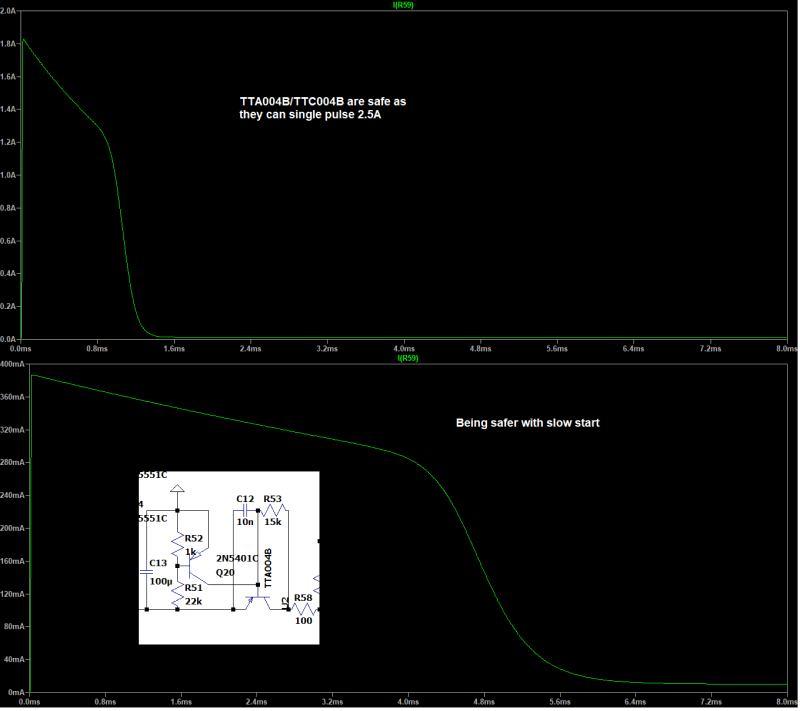Click the 15k value of R53

(x=272, y=522)
